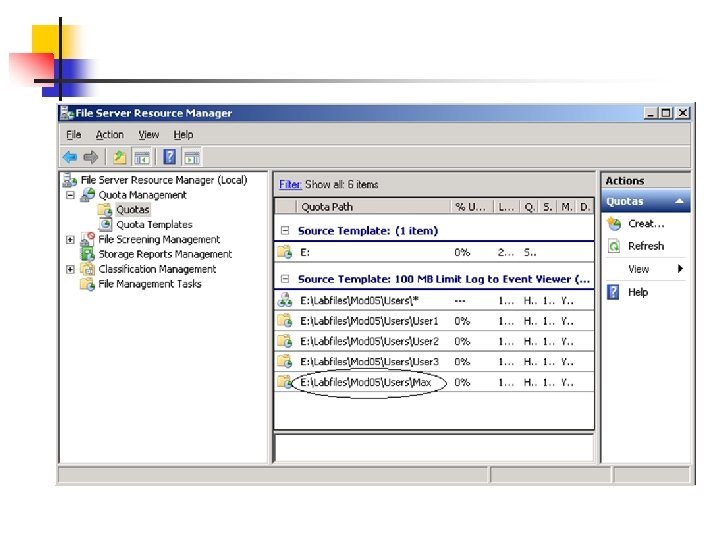Sort by the L... column header
Image resolution: width=720 pixels, height=540 pixels.
point(506,207)
